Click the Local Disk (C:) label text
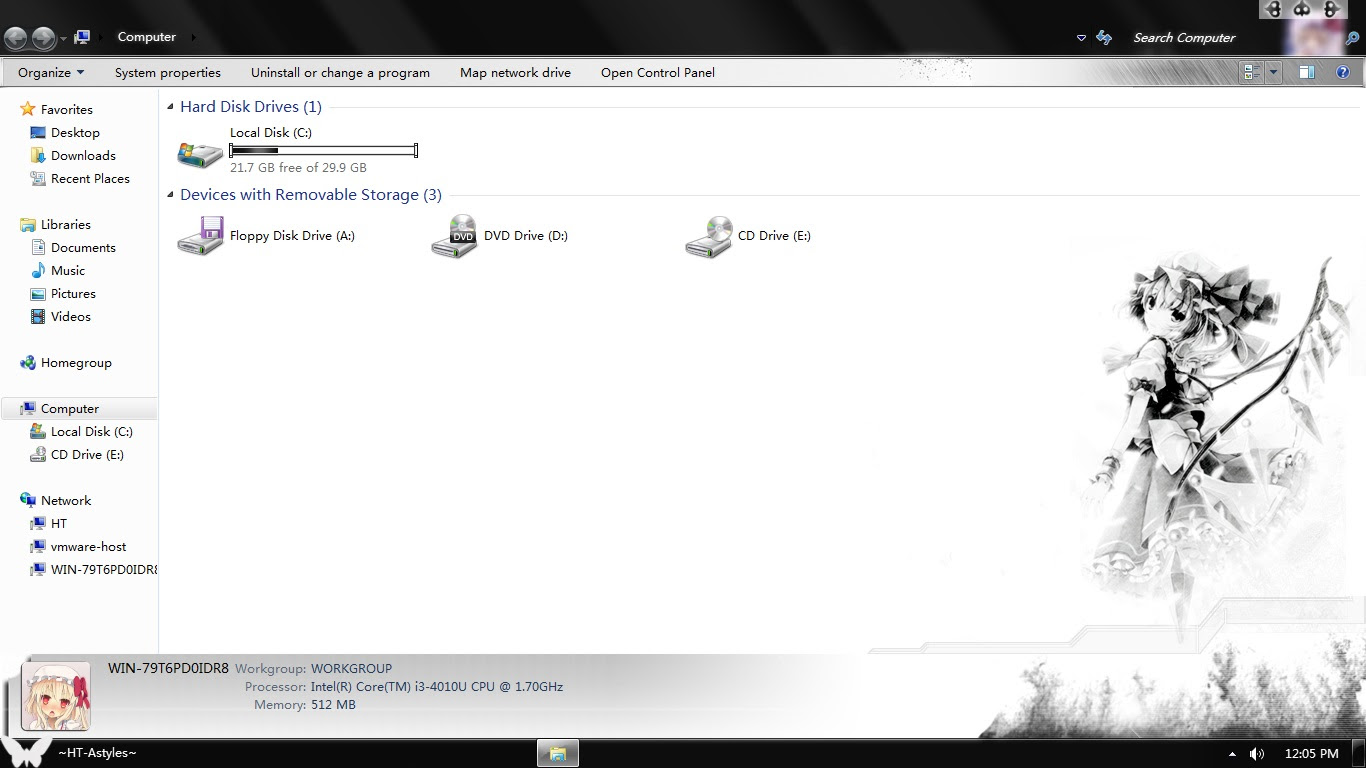This screenshot has height=768, width=1366. (x=271, y=132)
